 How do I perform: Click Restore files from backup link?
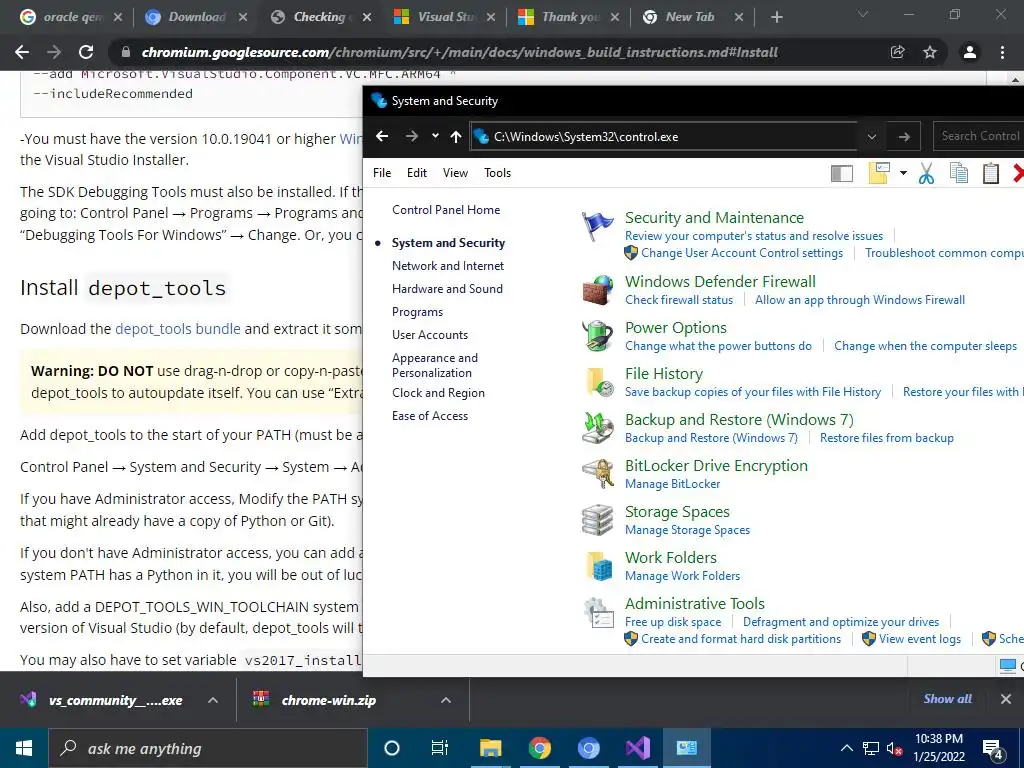tap(886, 438)
